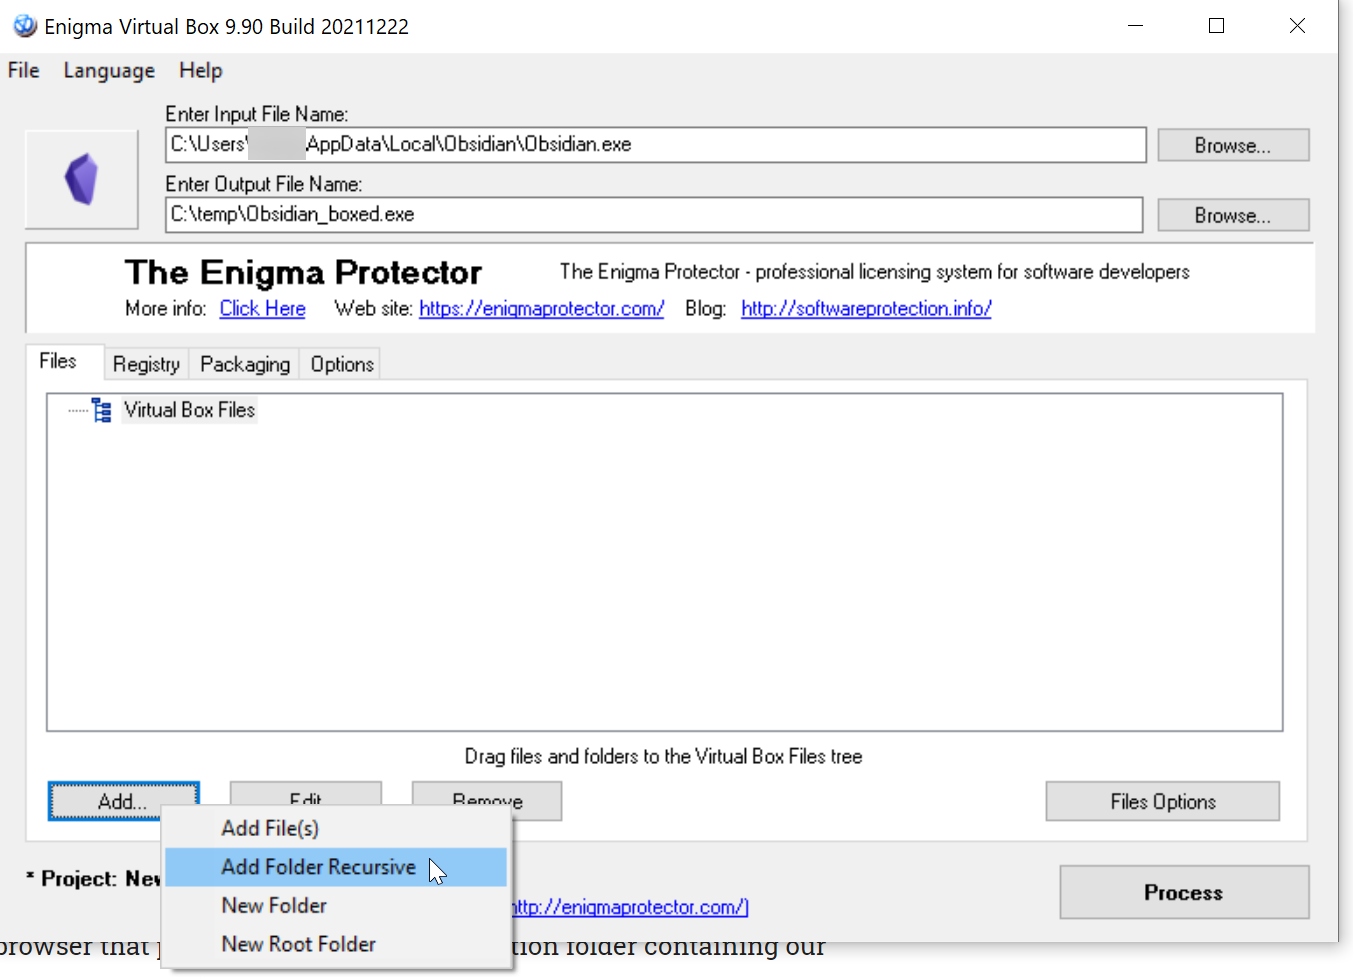The width and height of the screenshot is (1353, 978).
Task: Switch to the Options tab
Action: 342,364
